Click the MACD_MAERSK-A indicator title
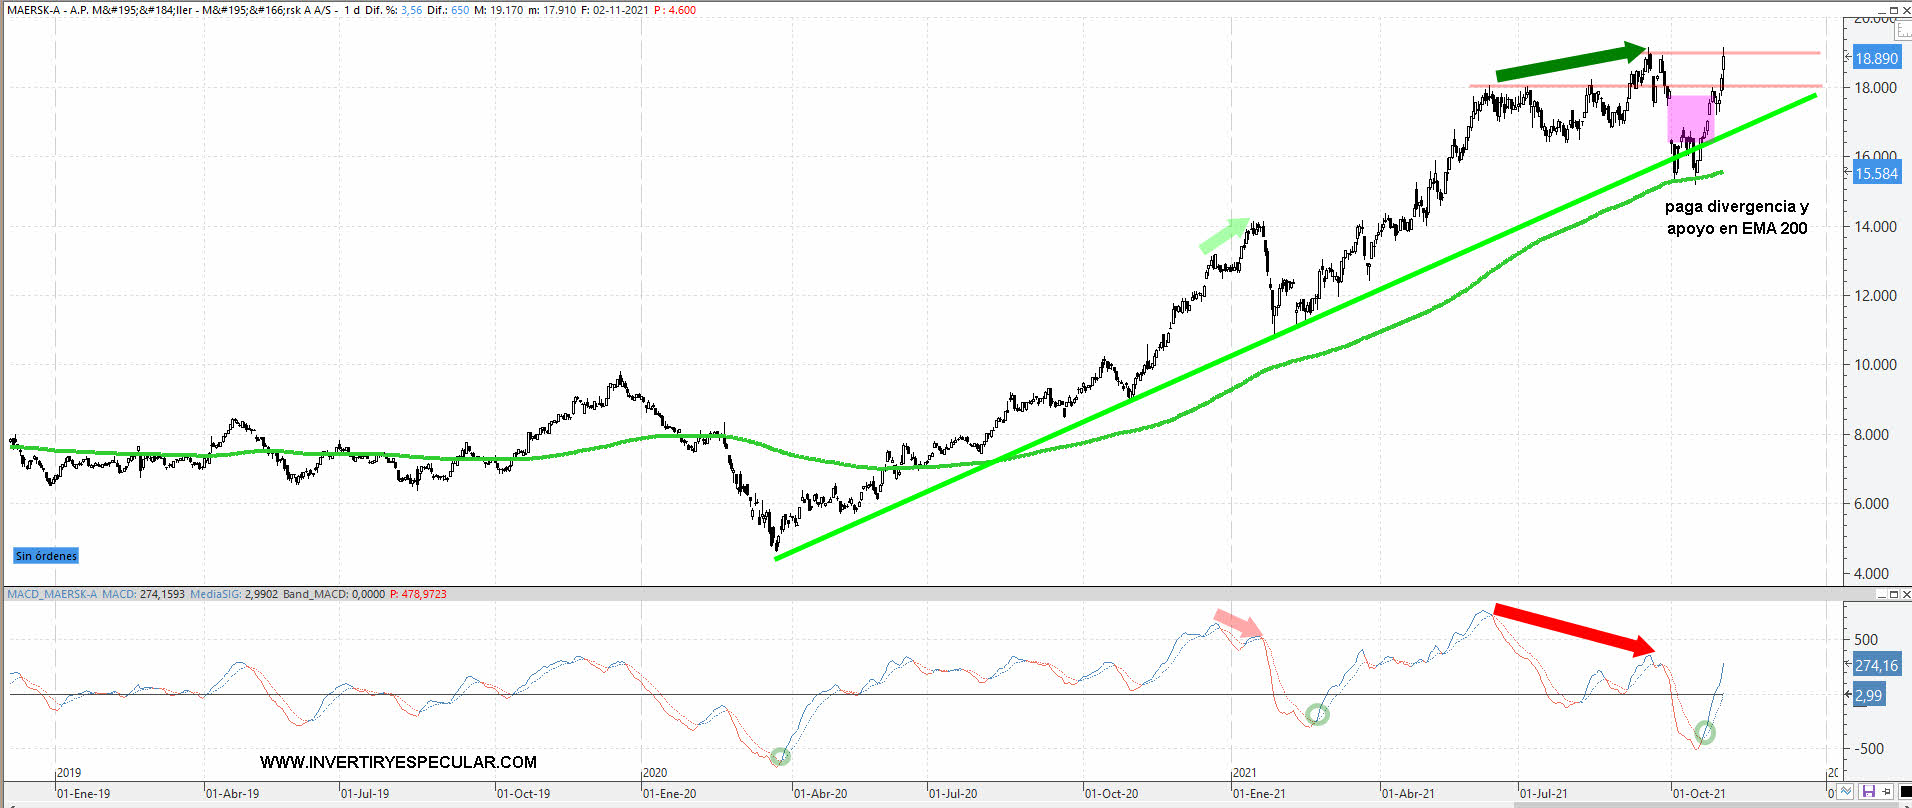Viewport: 1912px width, 808px height. click(x=52, y=594)
